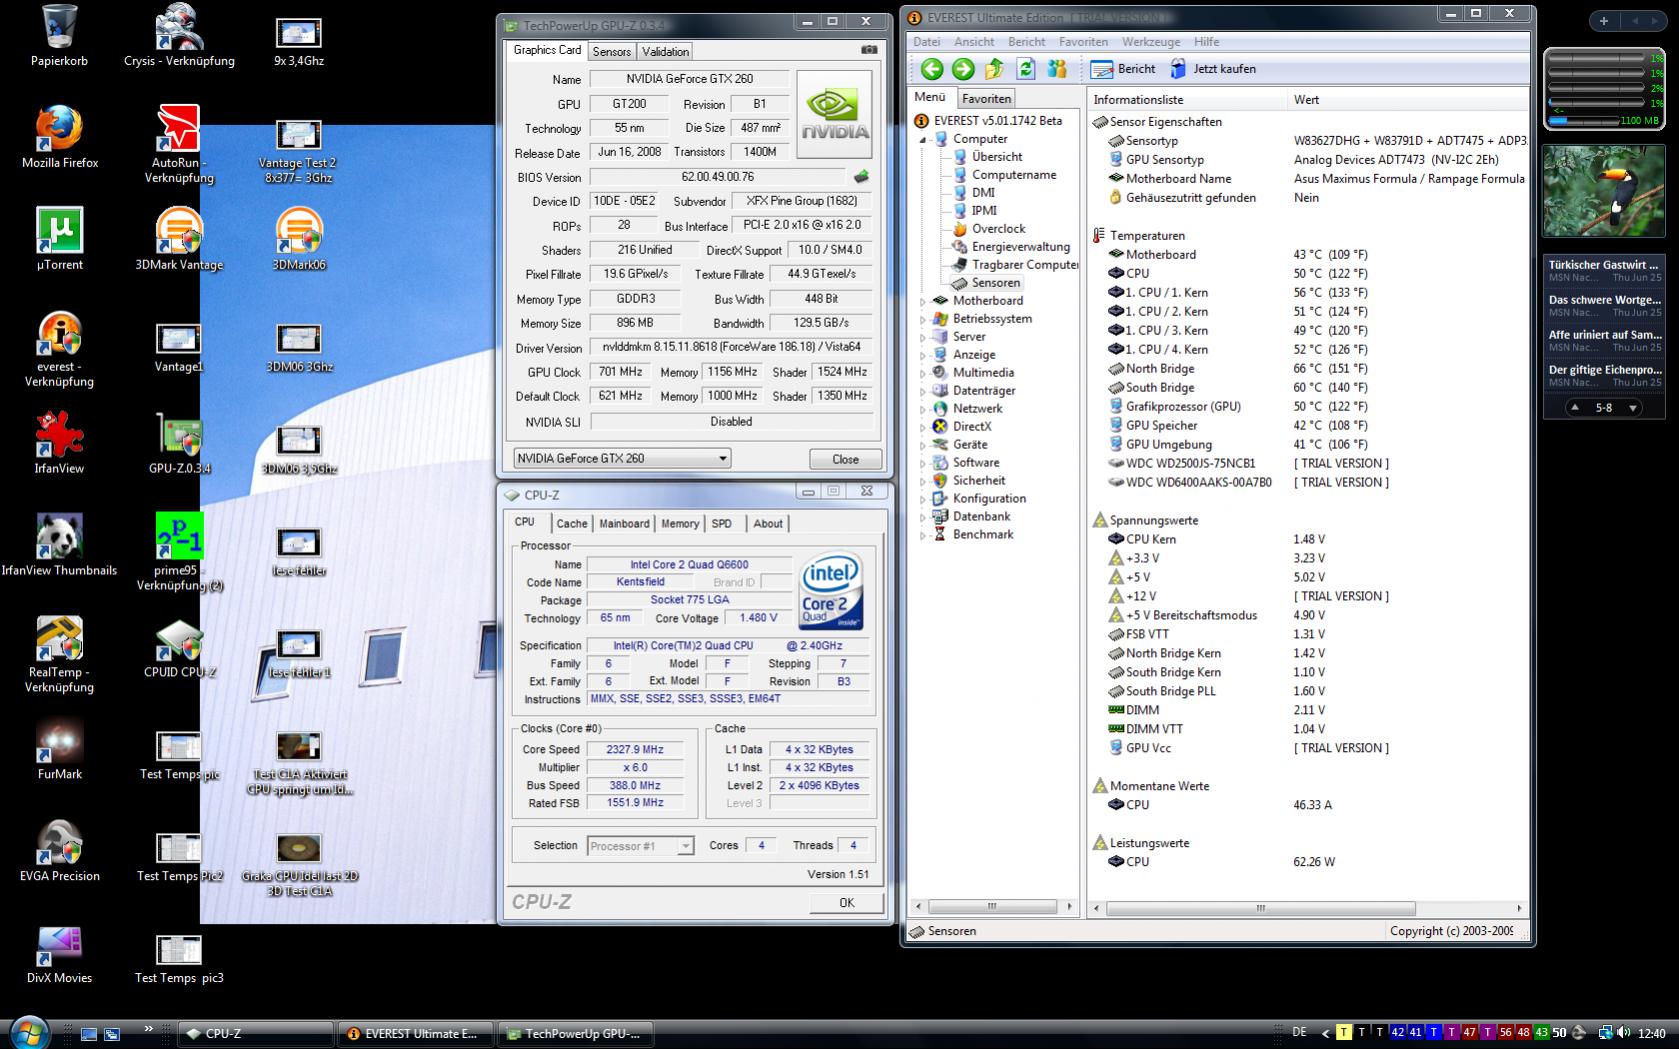Click the EVEREST back navigation arrow
The height and width of the screenshot is (1049, 1679).
click(x=932, y=69)
